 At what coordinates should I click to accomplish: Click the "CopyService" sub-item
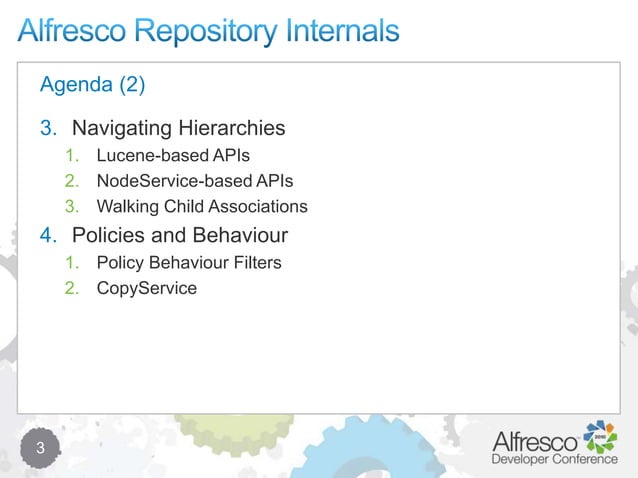pos(146,289)
